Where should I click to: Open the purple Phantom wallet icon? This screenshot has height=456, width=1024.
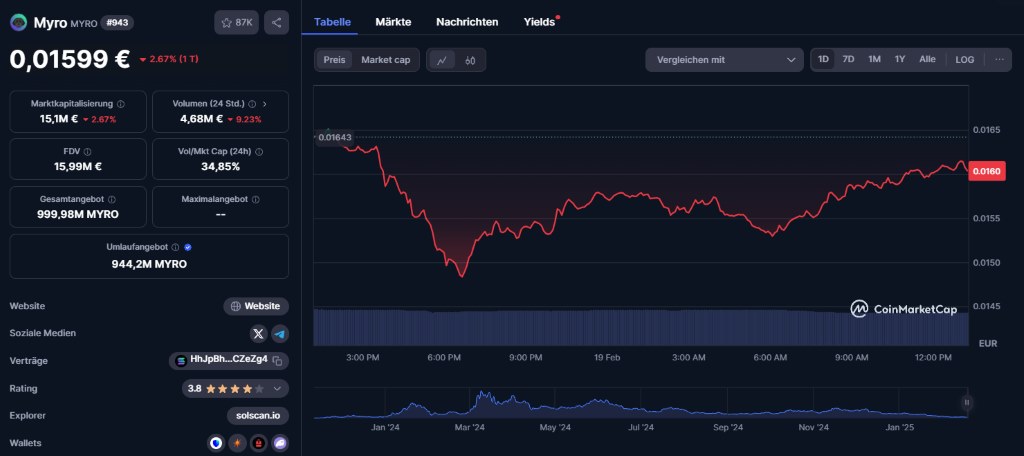280,444
